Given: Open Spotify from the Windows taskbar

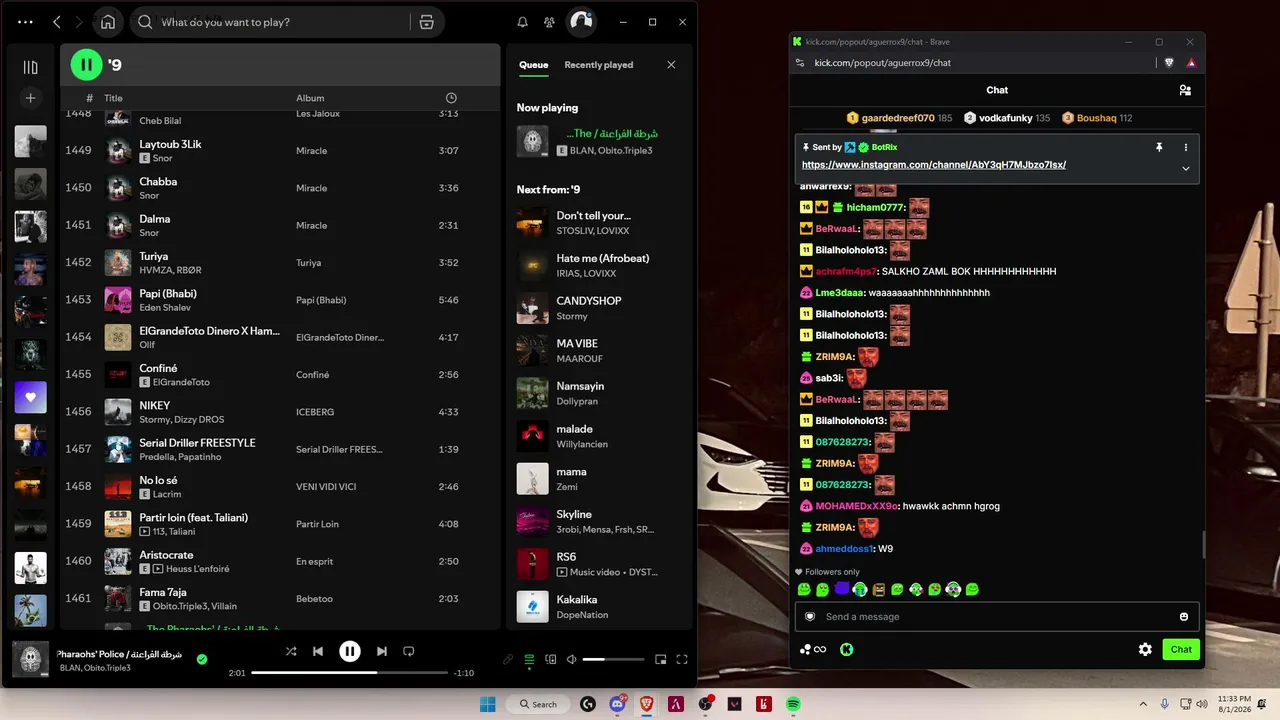Looking at the screenshot, I should click(x=793, y=704).
